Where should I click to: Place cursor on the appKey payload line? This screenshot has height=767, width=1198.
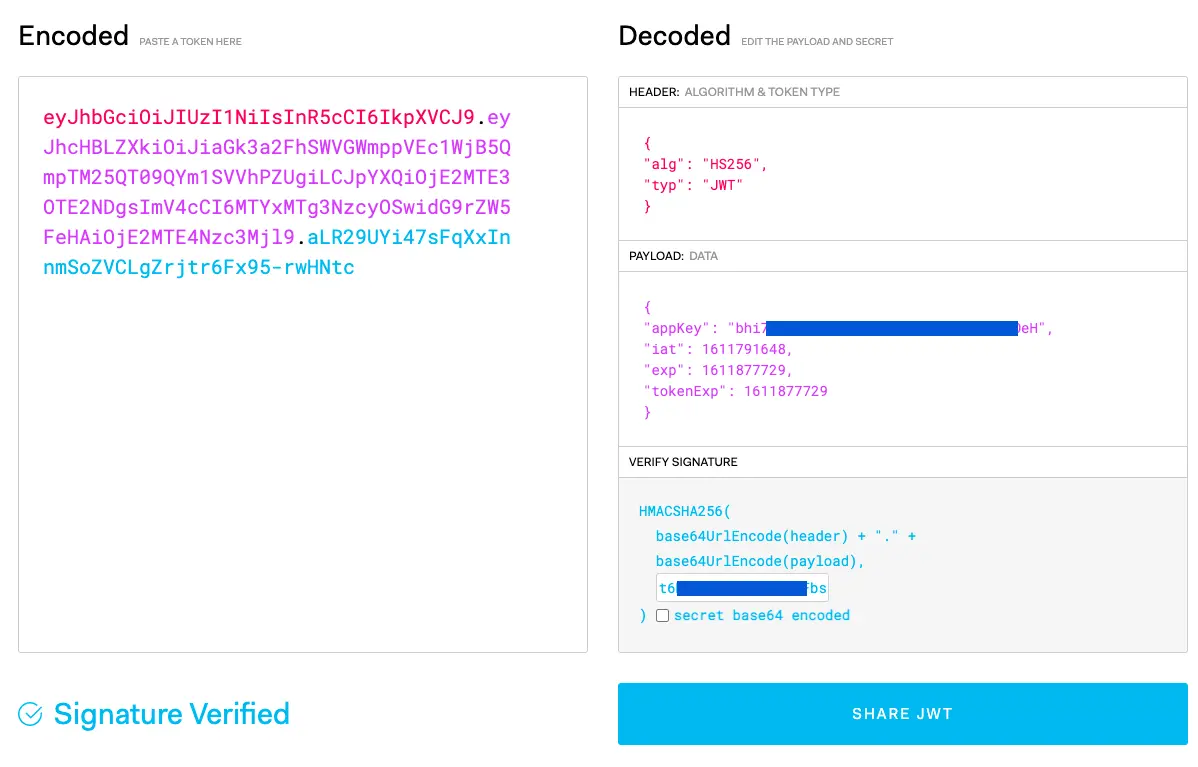coord(848,328)
